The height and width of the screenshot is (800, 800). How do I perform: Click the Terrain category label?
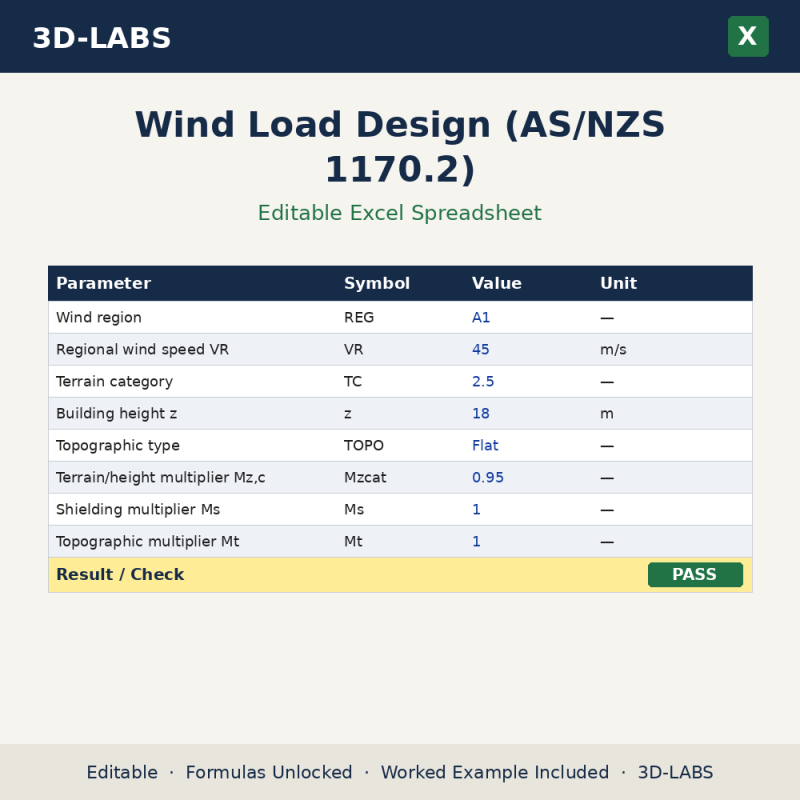114,382
